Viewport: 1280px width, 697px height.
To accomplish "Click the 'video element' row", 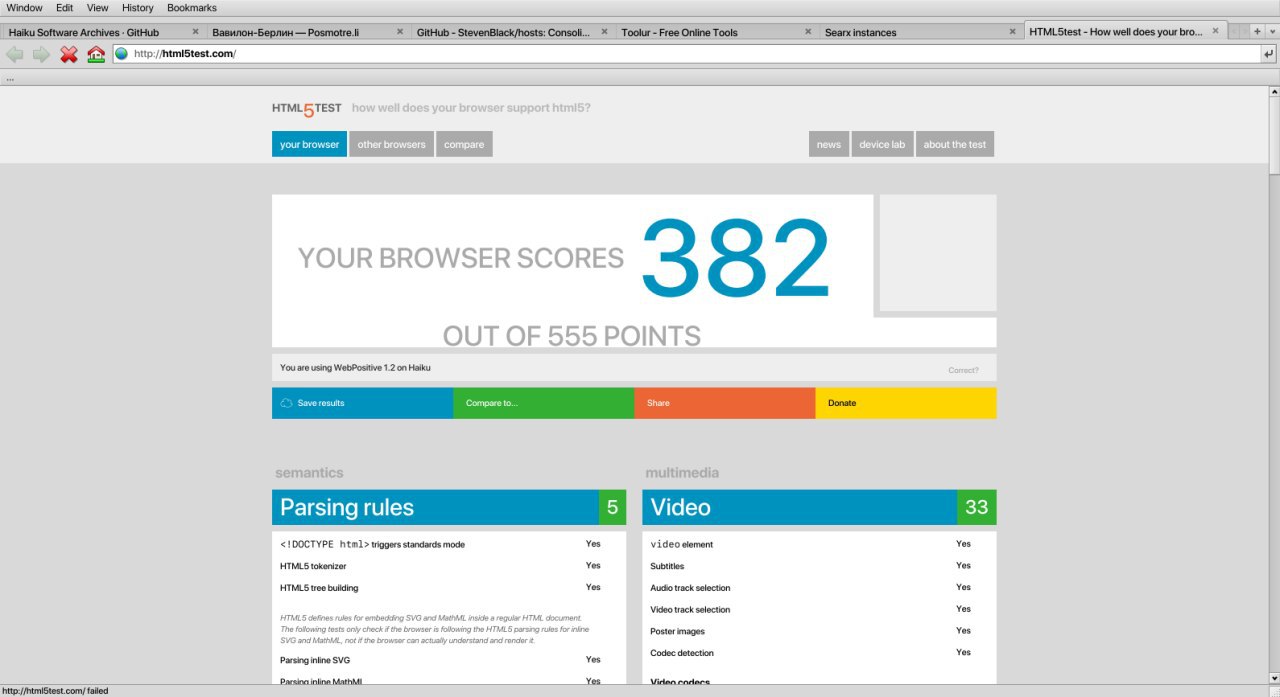I will coord(819,544).
